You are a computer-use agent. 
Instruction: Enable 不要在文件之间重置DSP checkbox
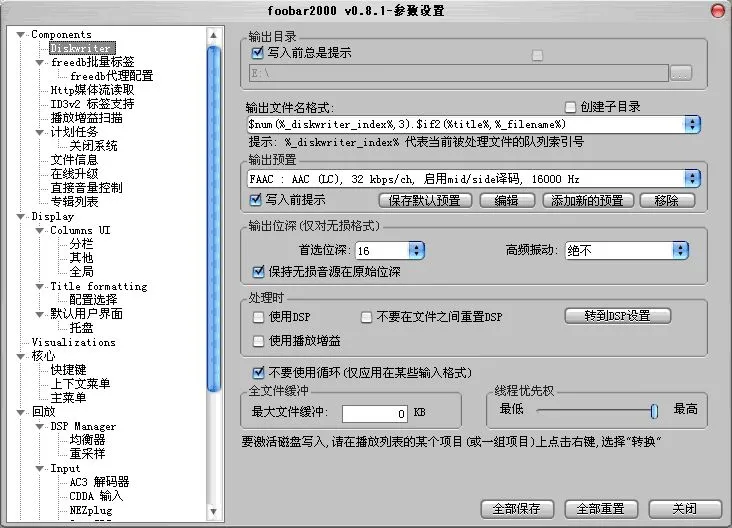coord(366,317)
